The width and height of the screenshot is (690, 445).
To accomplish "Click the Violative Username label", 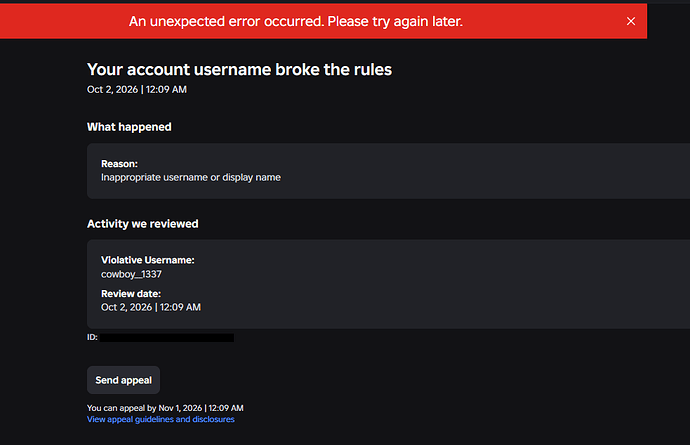I will click(x=147, y=260).
